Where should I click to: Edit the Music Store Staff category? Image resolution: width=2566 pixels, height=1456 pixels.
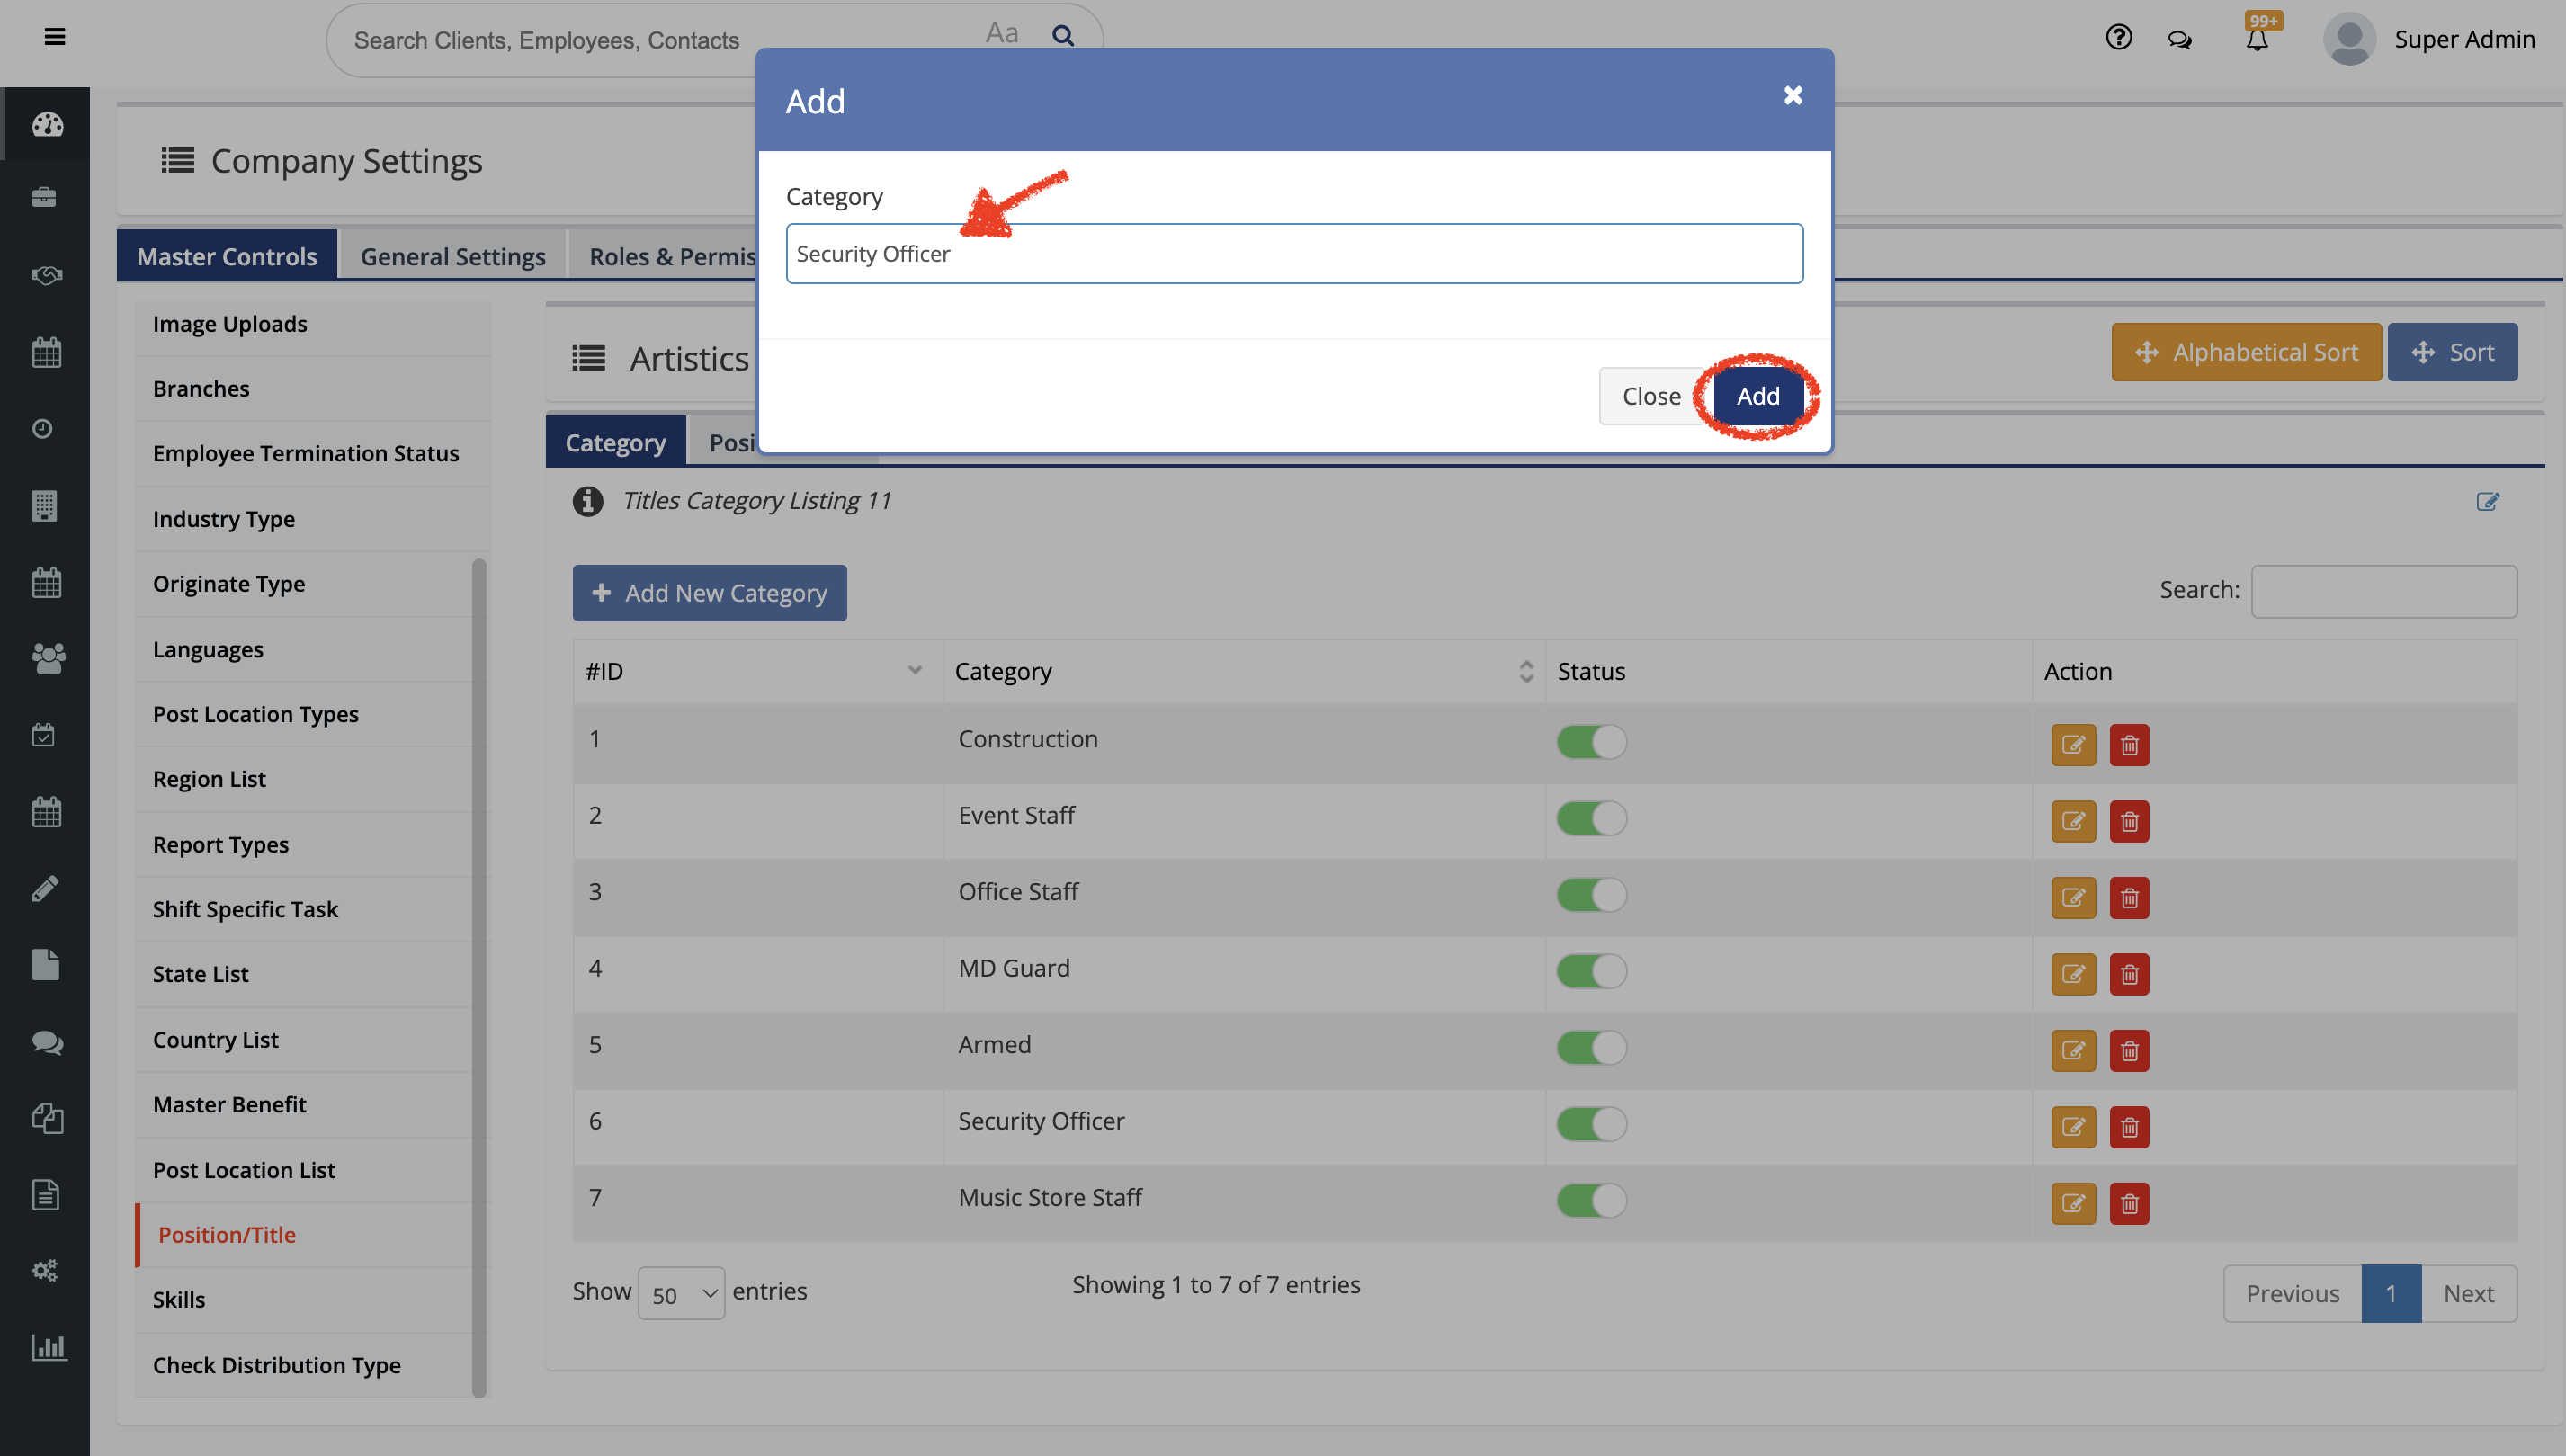tap(2072, 1203)
